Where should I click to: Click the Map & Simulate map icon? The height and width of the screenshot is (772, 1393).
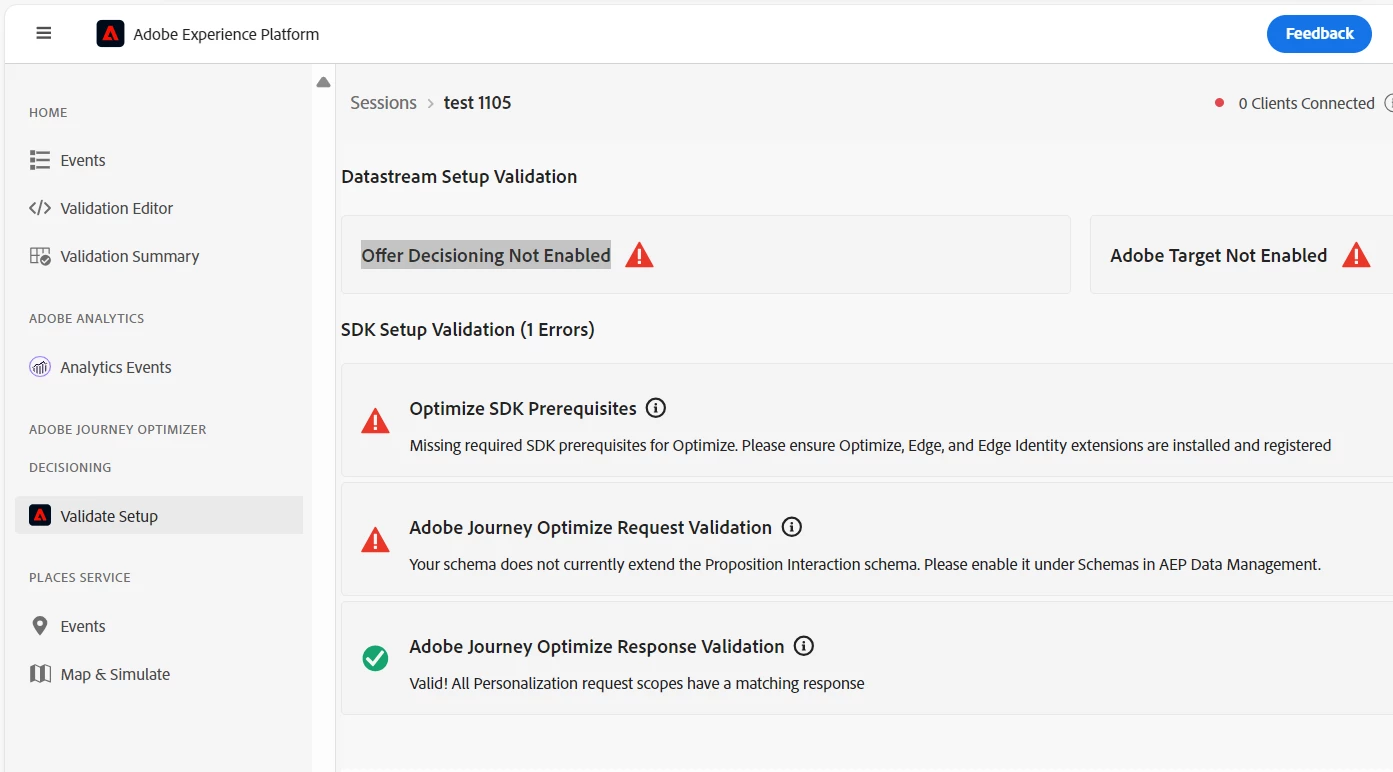tap(40, 674)
